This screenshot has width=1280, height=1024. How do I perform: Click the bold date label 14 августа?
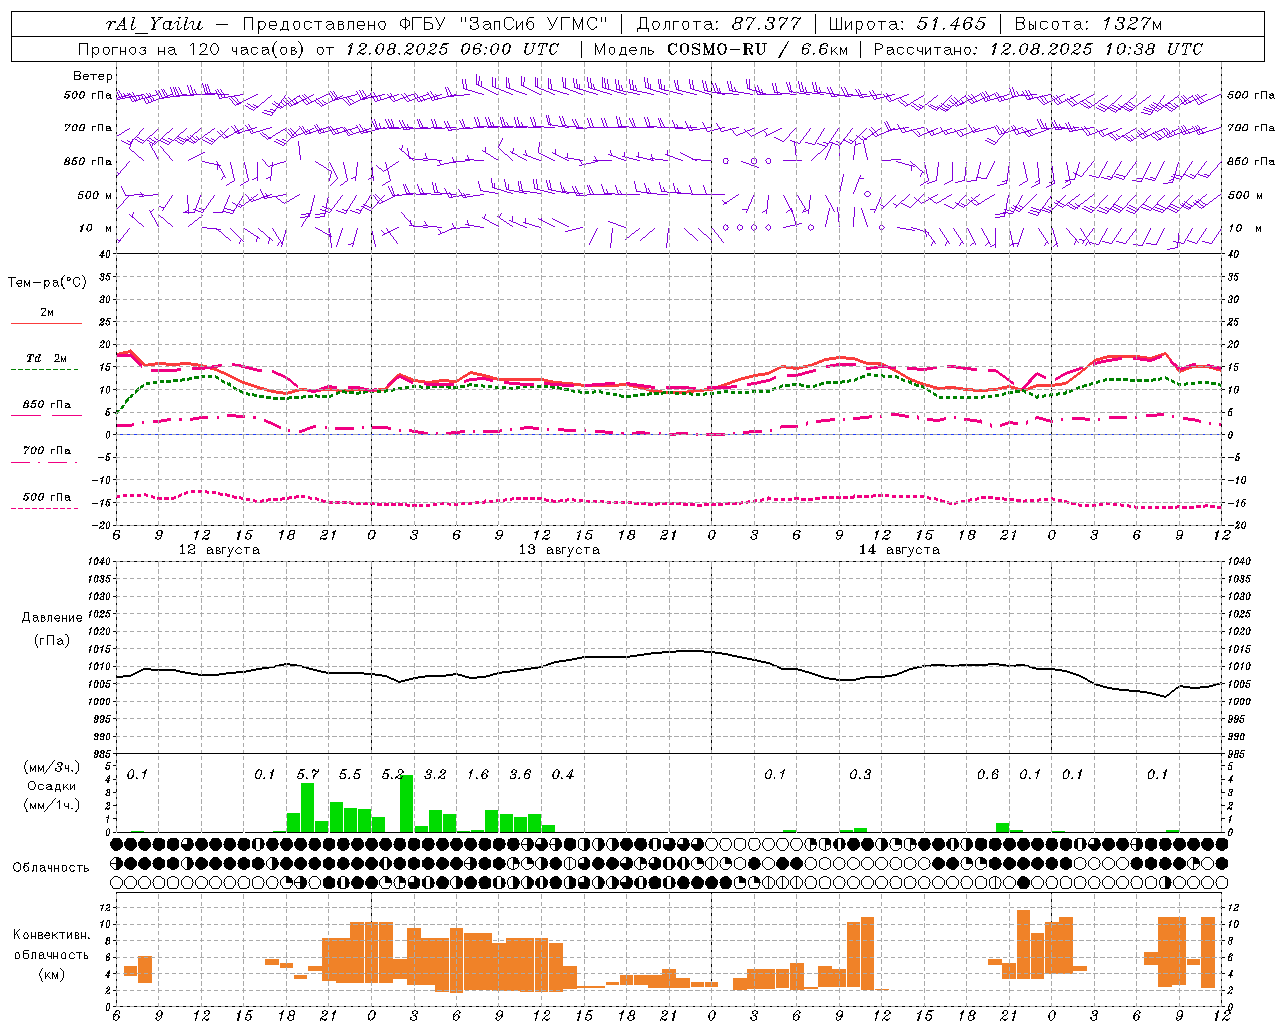[899, 550]
